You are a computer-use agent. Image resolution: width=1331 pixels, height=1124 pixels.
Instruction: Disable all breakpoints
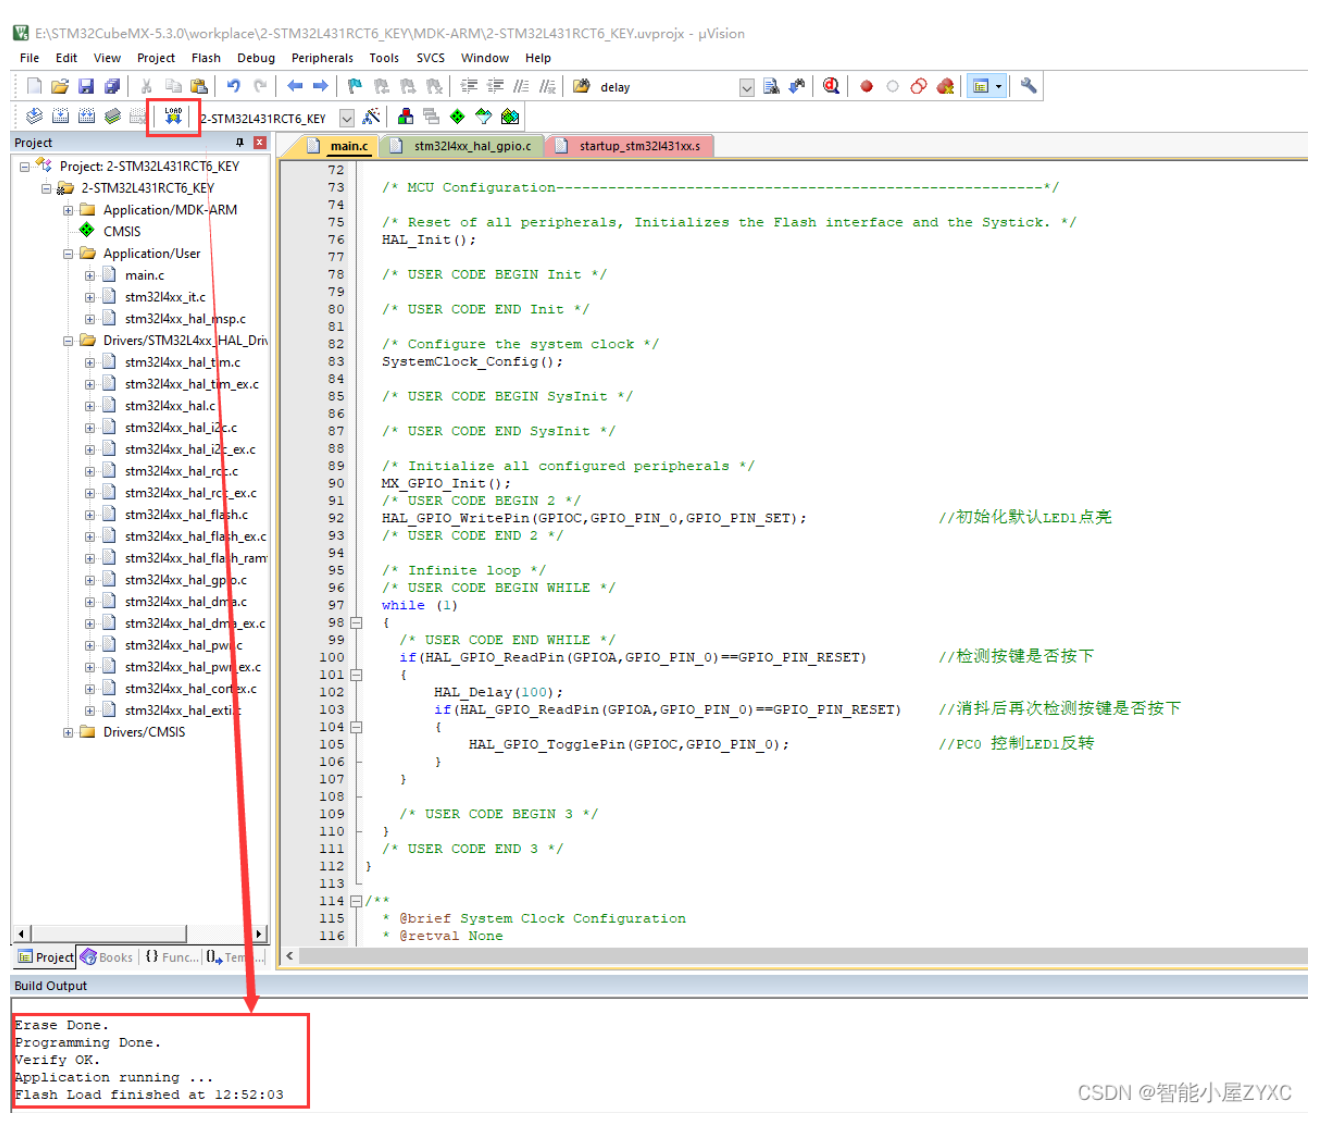[x=919, y=87]
